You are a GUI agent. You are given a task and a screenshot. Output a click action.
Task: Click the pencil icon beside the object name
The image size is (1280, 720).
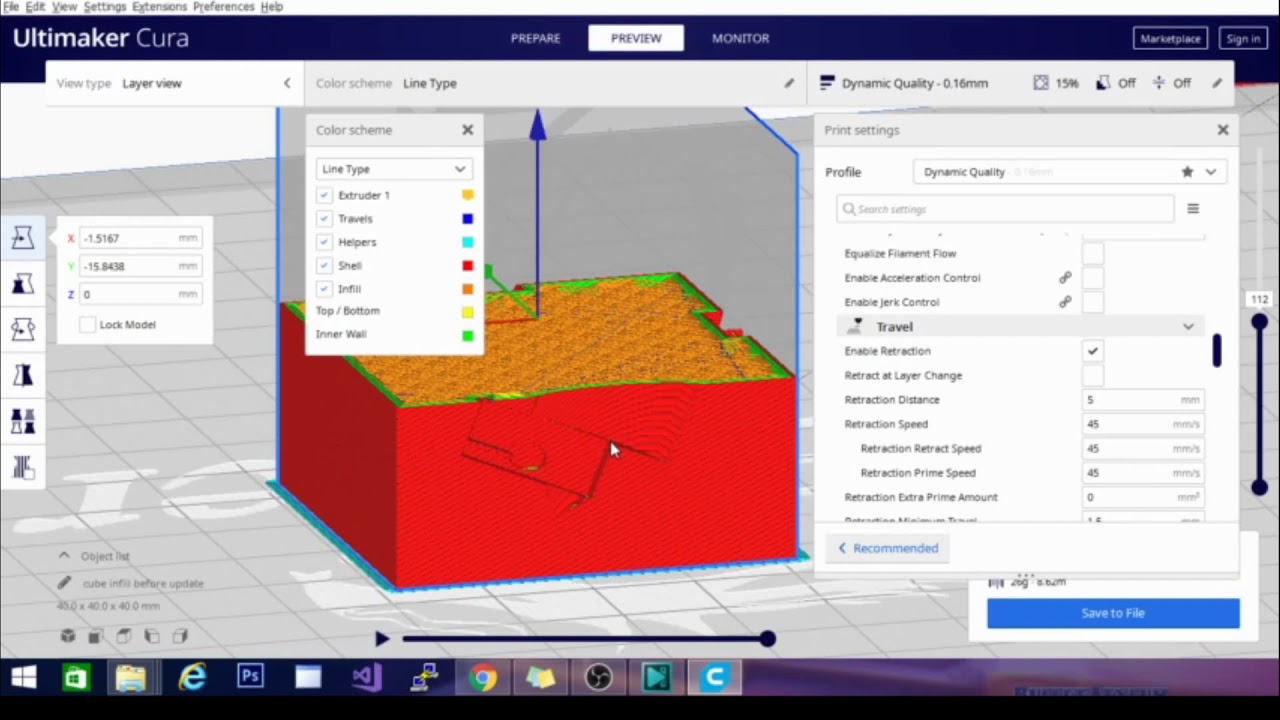pyautogui.click(x=65, y=582)
